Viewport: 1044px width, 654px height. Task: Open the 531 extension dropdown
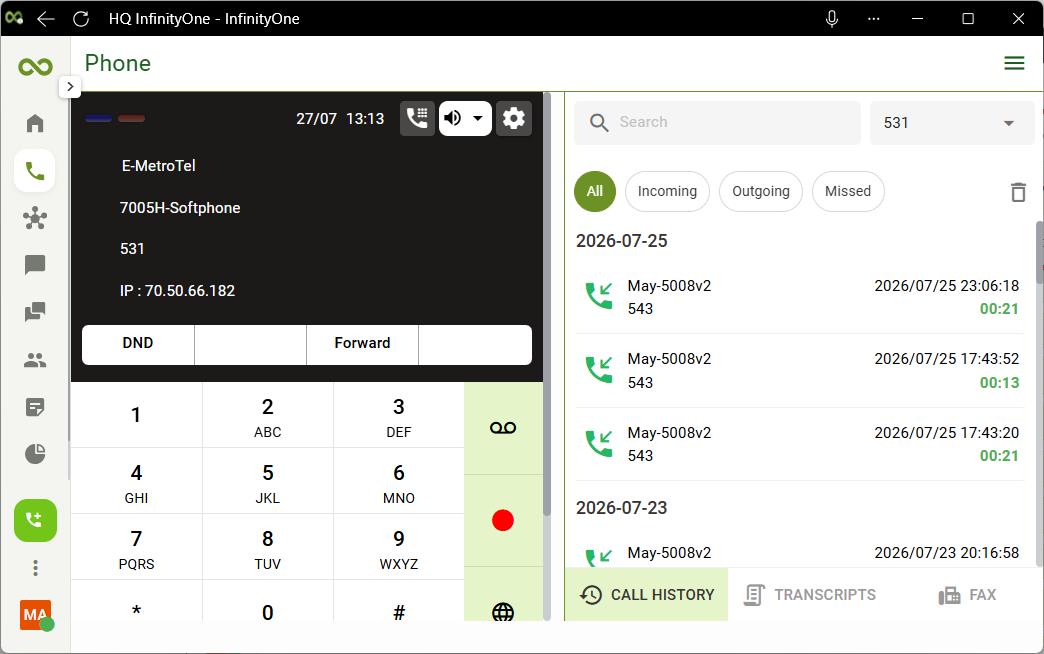pyautogui.click(x=951, y=123)
